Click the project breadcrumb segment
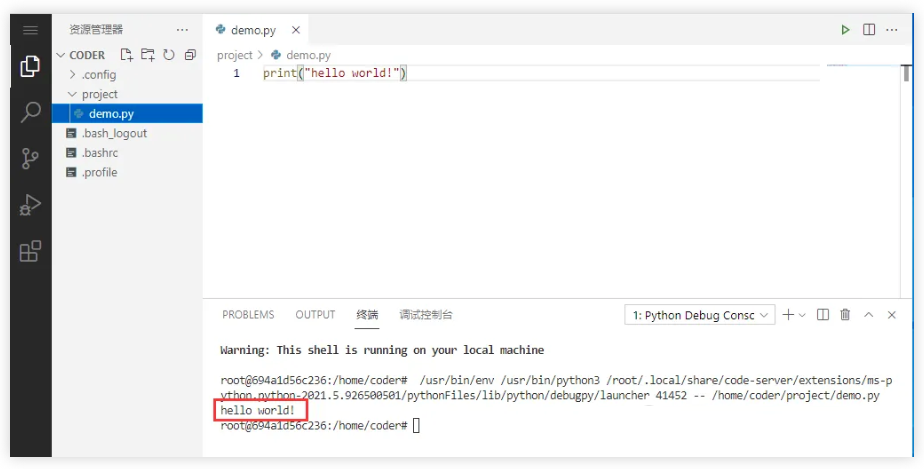Viewport: 924px width, 469px height. point(235,56)
